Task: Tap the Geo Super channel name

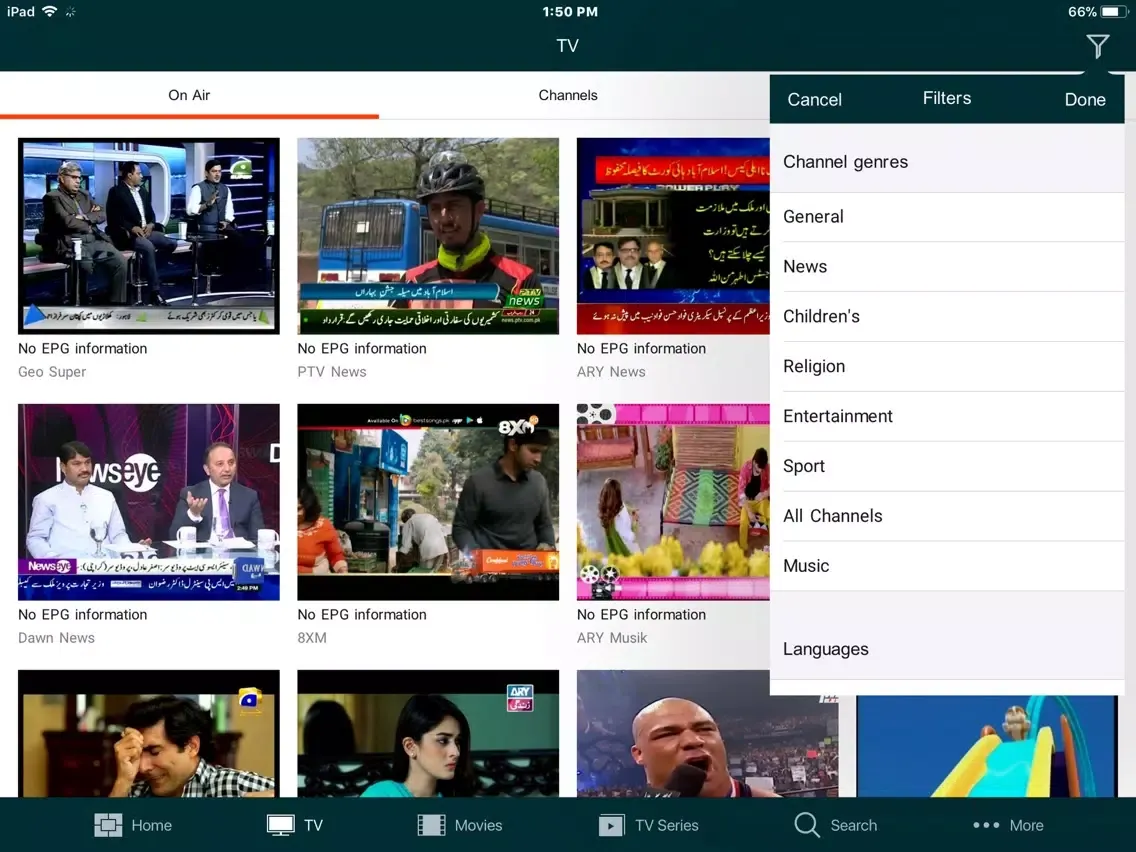Action: (52, 372)
